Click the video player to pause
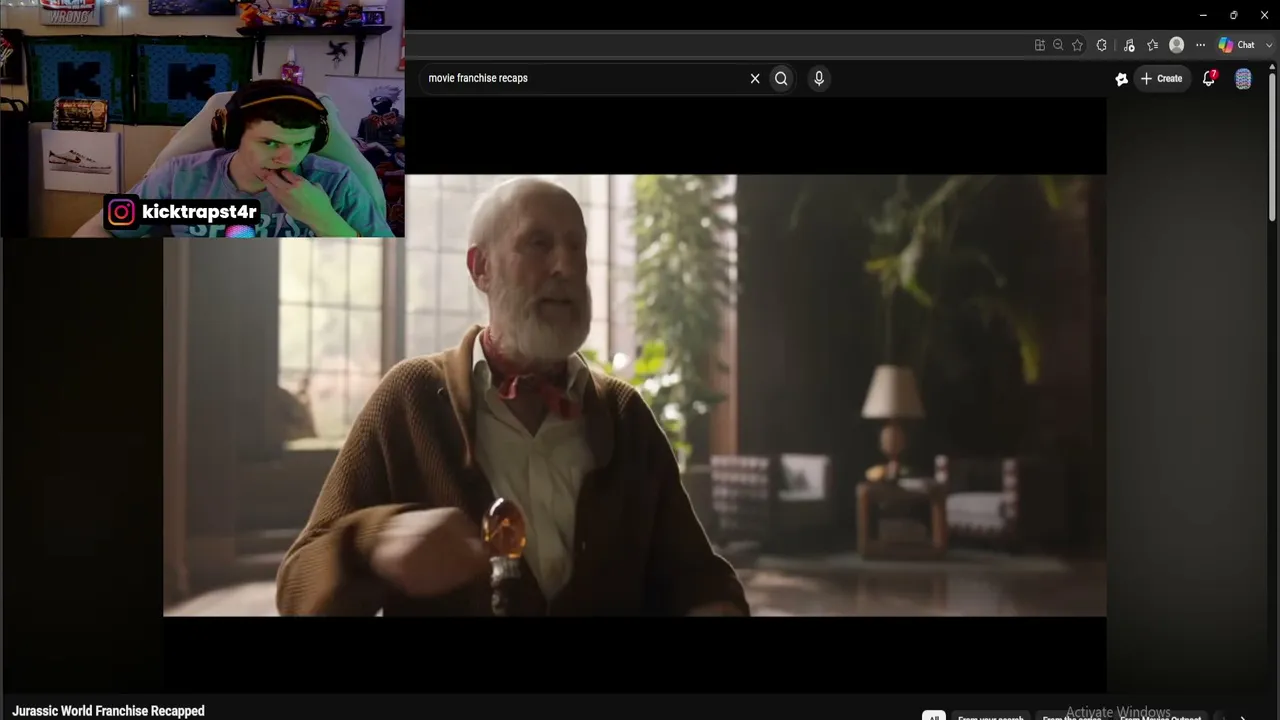The height and width of the screenshot is (720, 1280). pyautogui.click(x=635, y=395)
